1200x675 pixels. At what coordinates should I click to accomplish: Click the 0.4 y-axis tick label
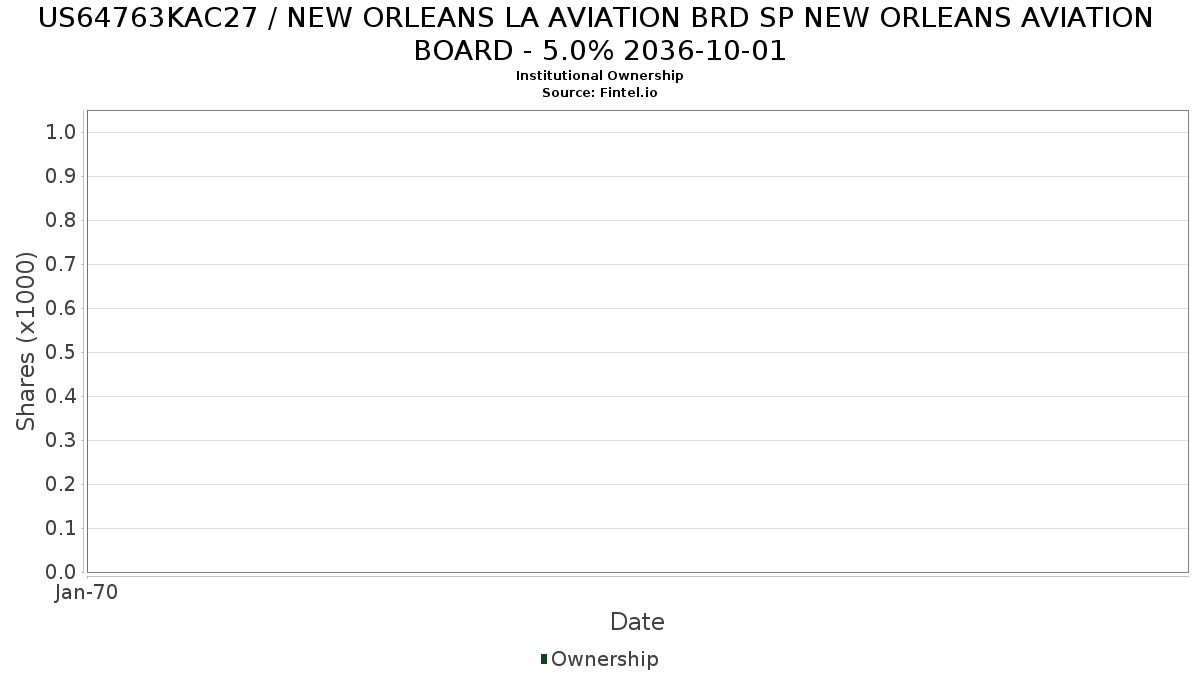61,396
